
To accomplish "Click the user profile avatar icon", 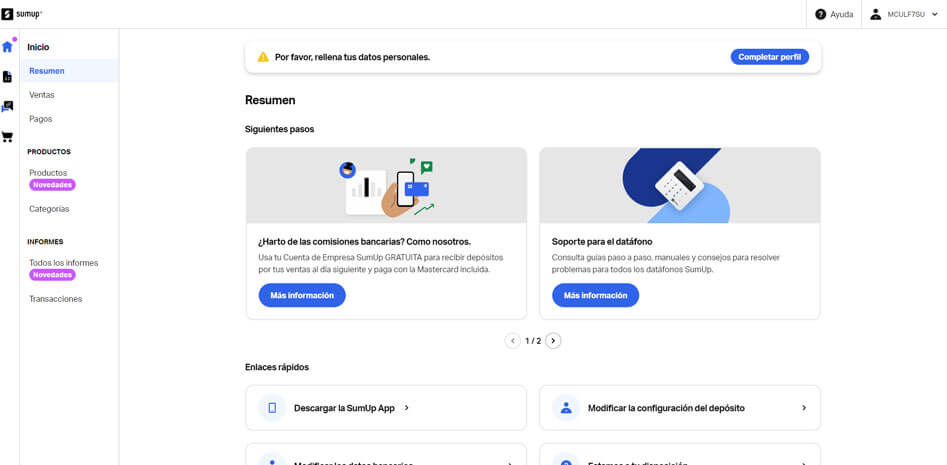I will [876, 14].
